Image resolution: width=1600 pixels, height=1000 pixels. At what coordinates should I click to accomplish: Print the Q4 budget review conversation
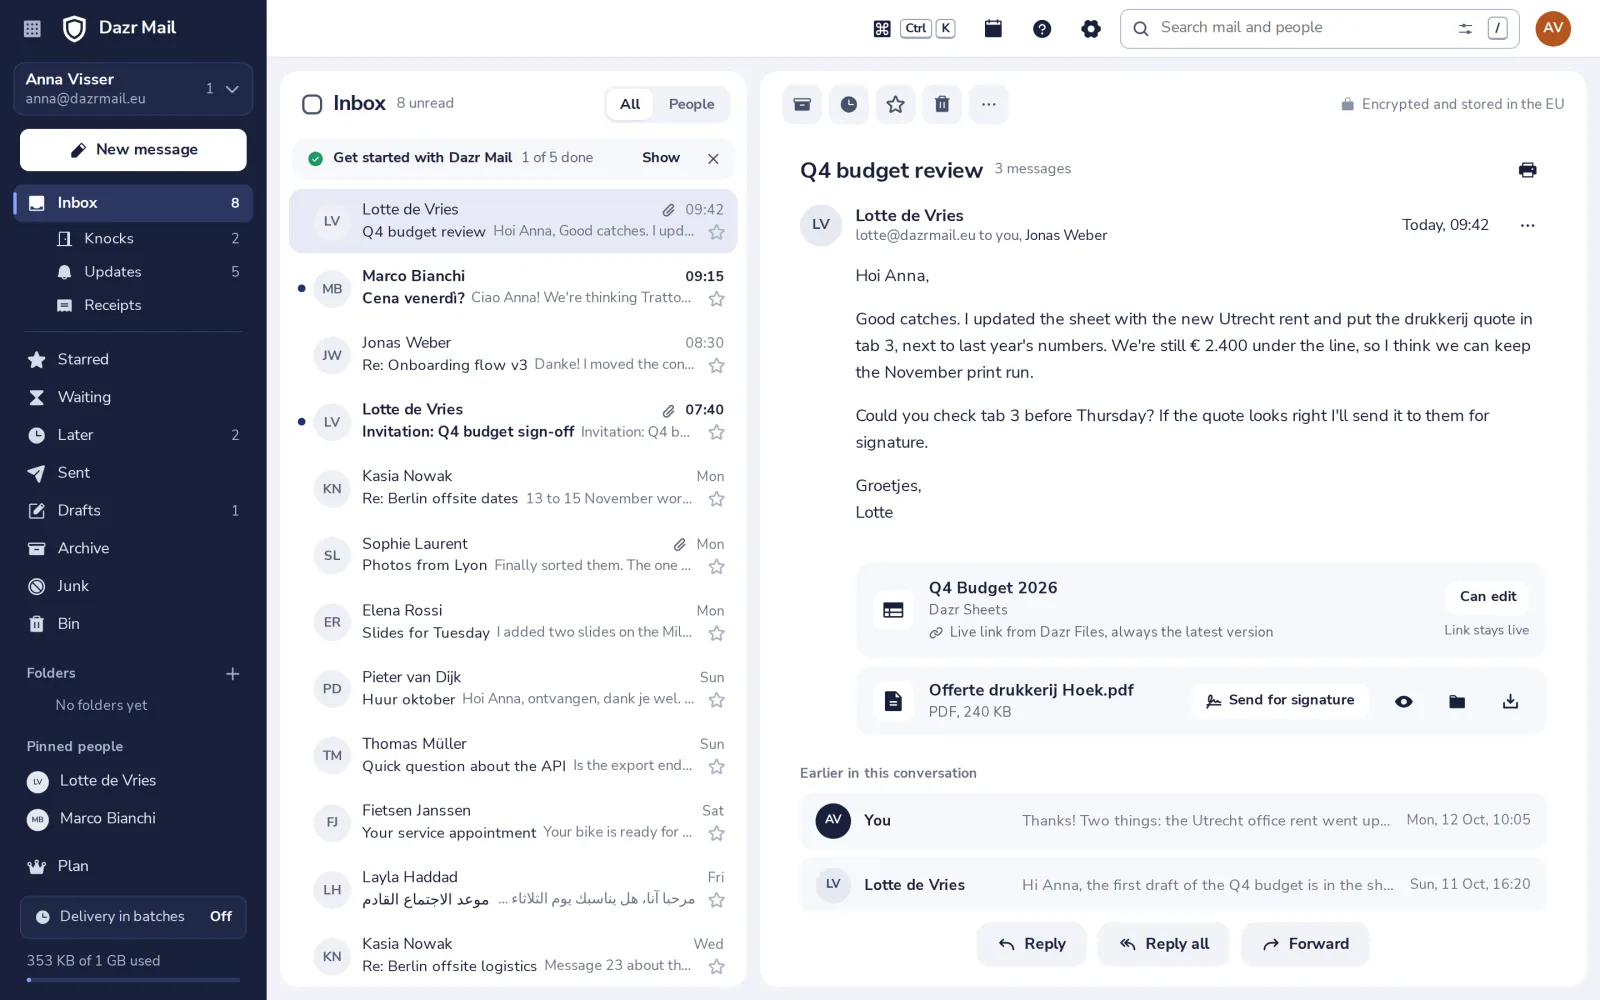[x=1527, y=170]
